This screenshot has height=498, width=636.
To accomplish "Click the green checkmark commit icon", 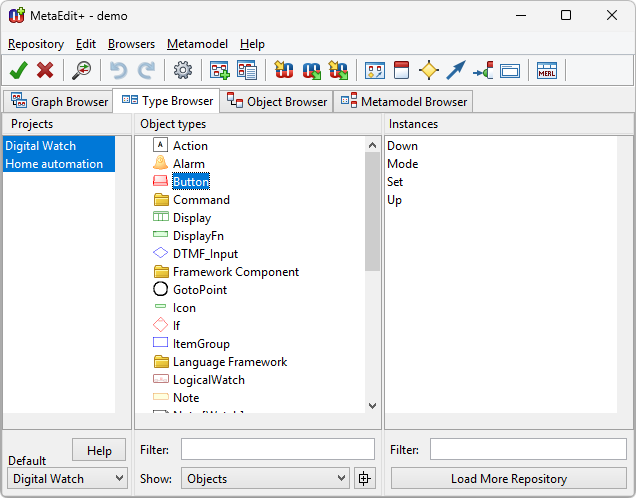I will tap(18, 70).
